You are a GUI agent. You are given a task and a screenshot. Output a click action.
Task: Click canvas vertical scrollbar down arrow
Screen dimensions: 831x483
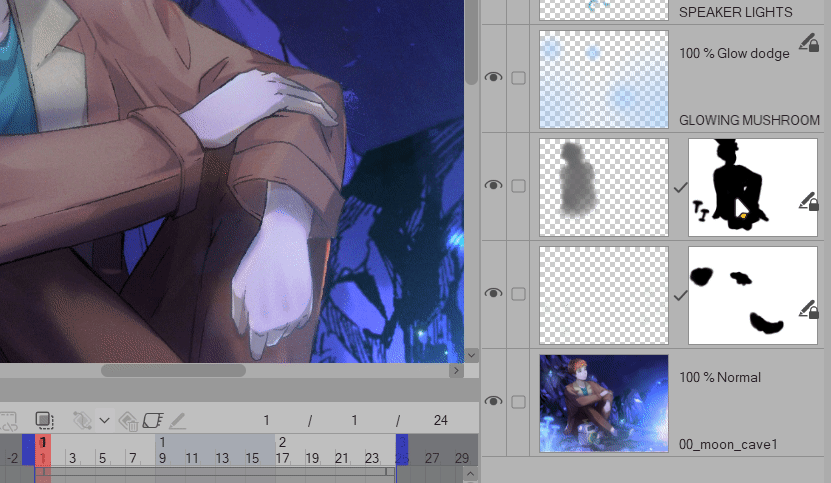(471, 355)
